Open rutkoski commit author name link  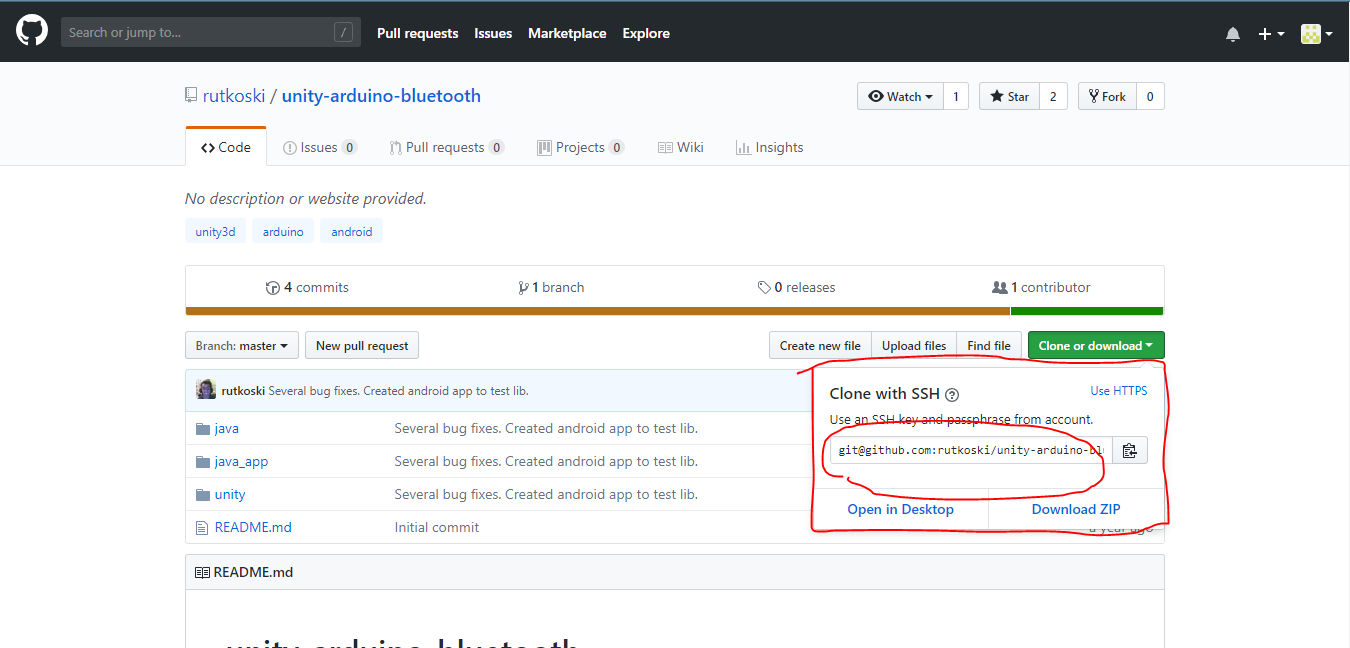[x=243, y=391]
